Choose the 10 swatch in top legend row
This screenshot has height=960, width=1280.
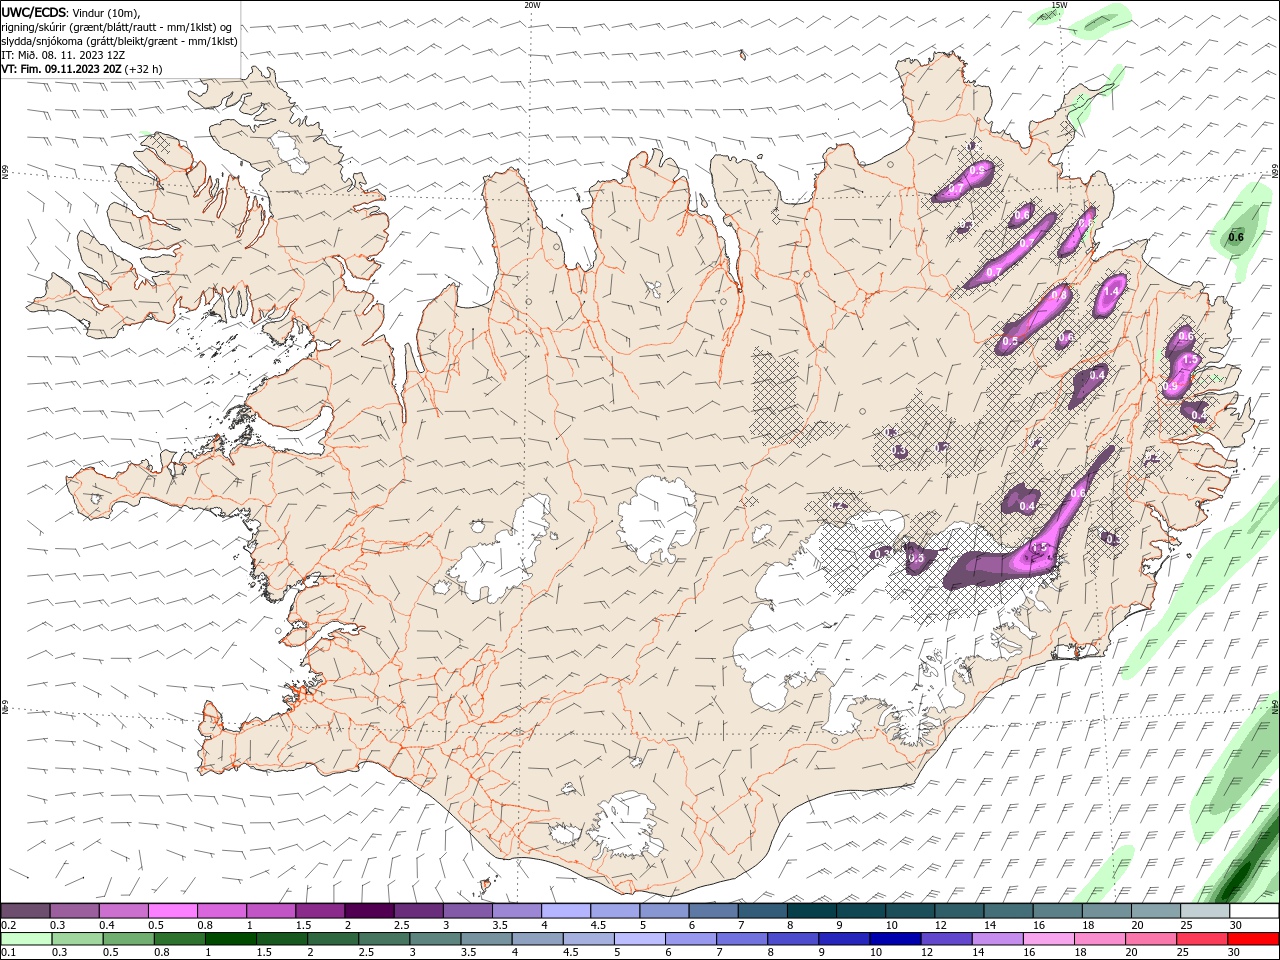[909, 911]
